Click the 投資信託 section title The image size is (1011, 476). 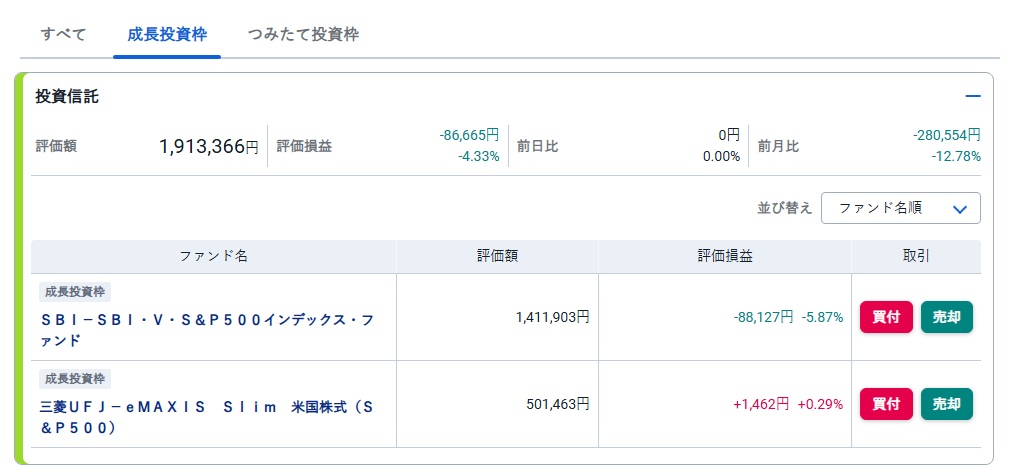tap(67, 97)
